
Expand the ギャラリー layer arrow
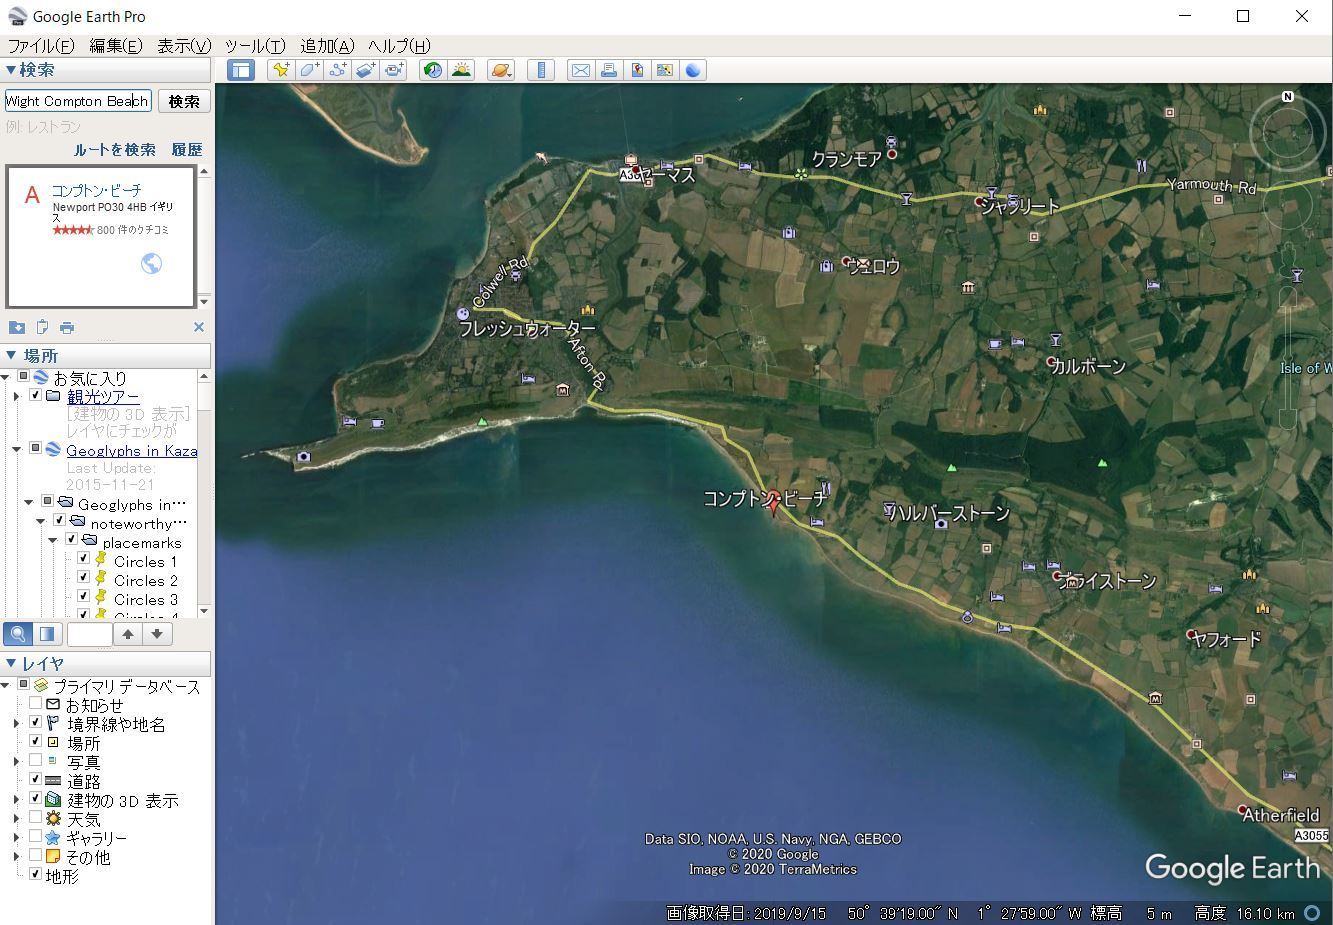[x=16, y=838]
